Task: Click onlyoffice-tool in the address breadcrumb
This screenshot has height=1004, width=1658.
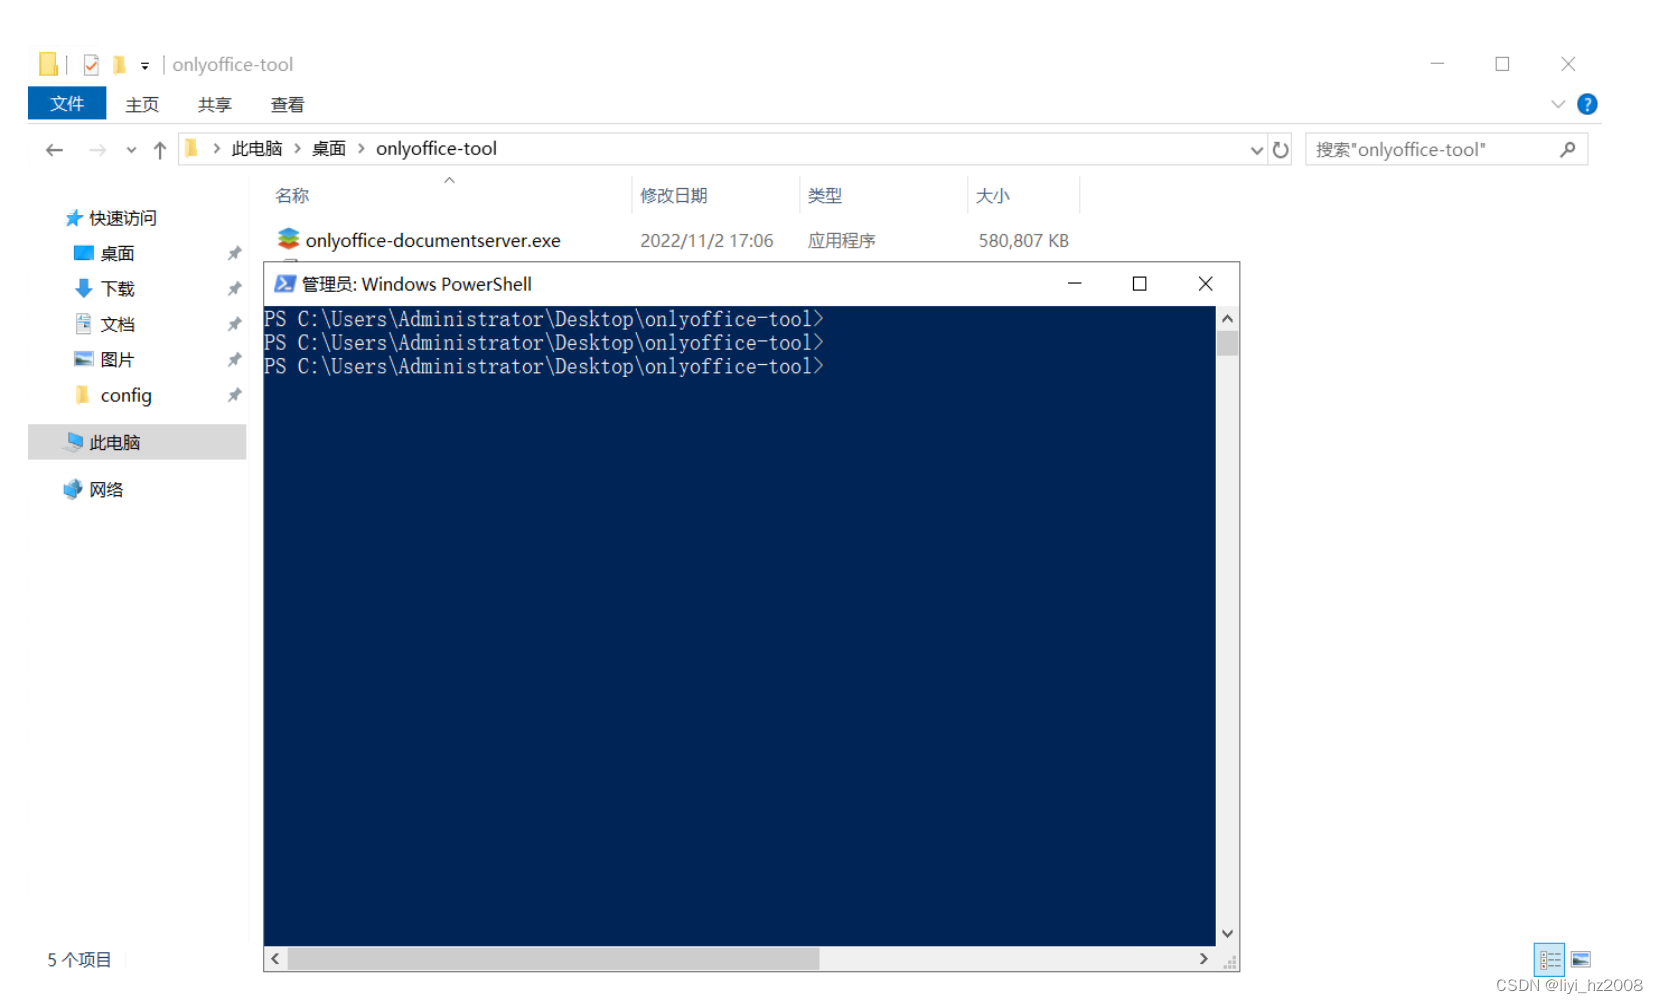Action: 436,148
